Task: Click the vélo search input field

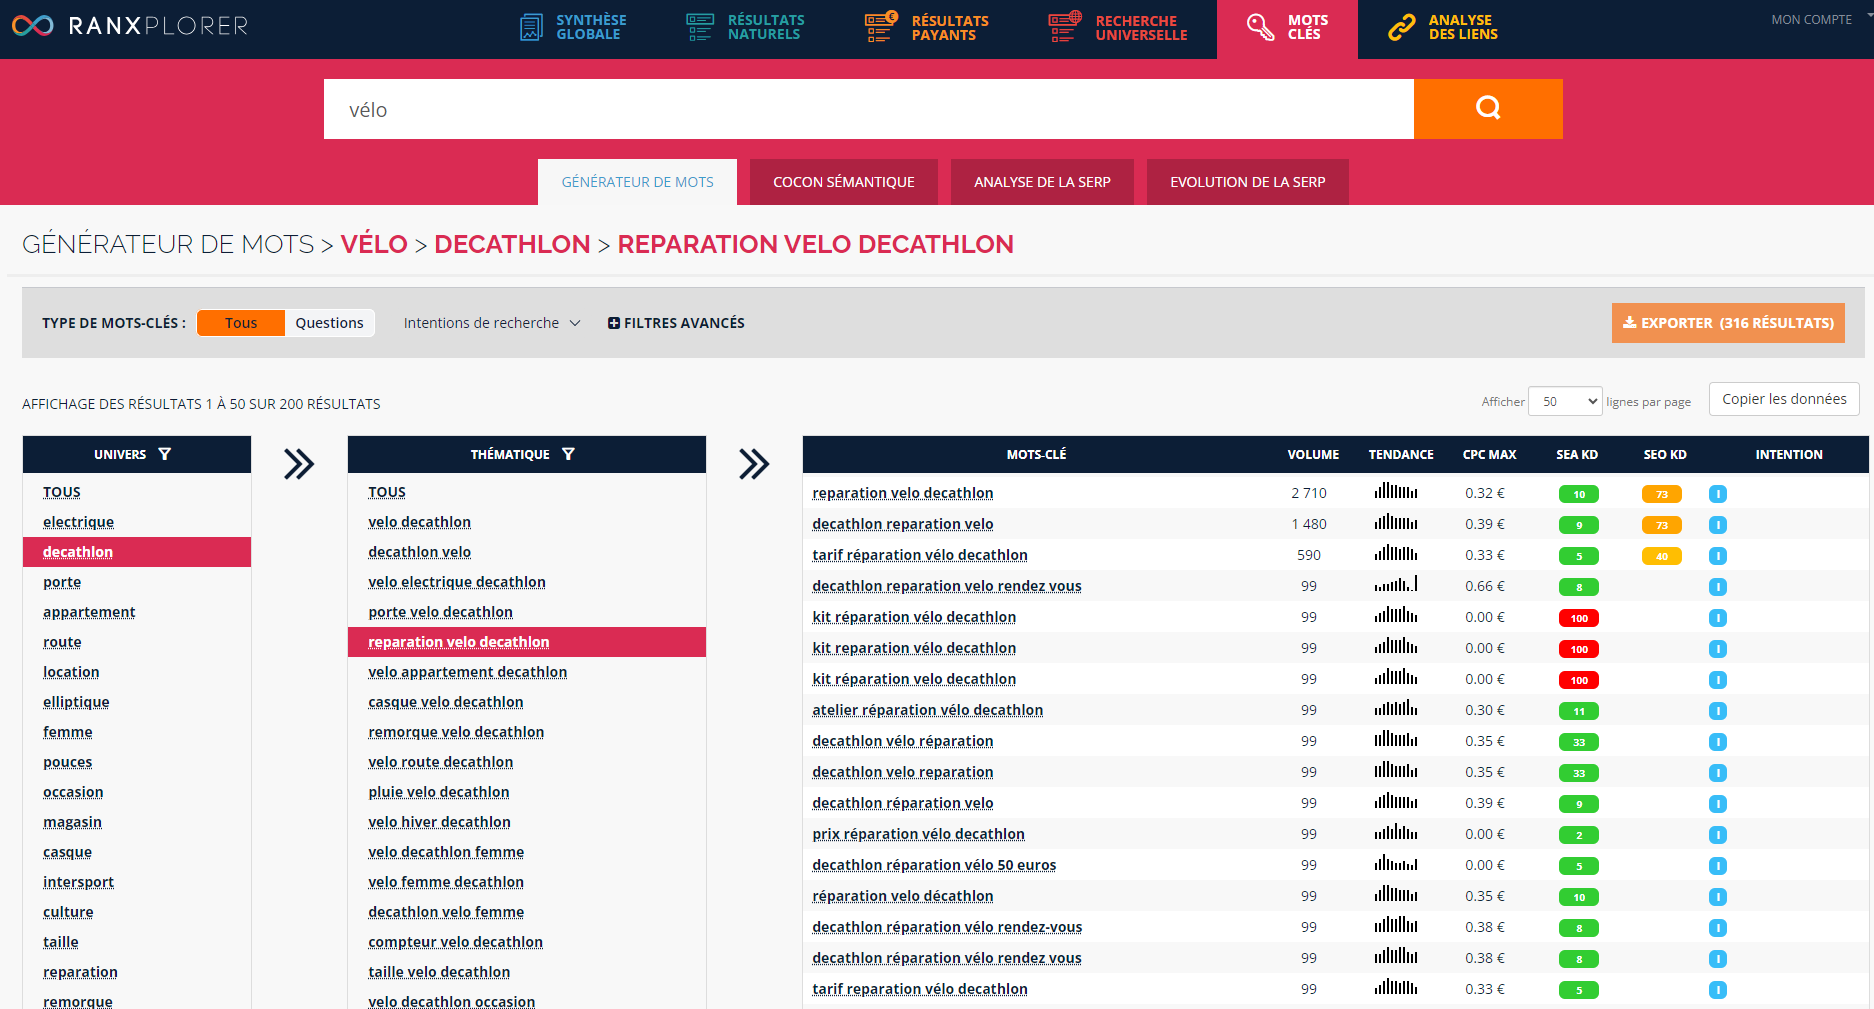Action: click(x=868, y=109)
